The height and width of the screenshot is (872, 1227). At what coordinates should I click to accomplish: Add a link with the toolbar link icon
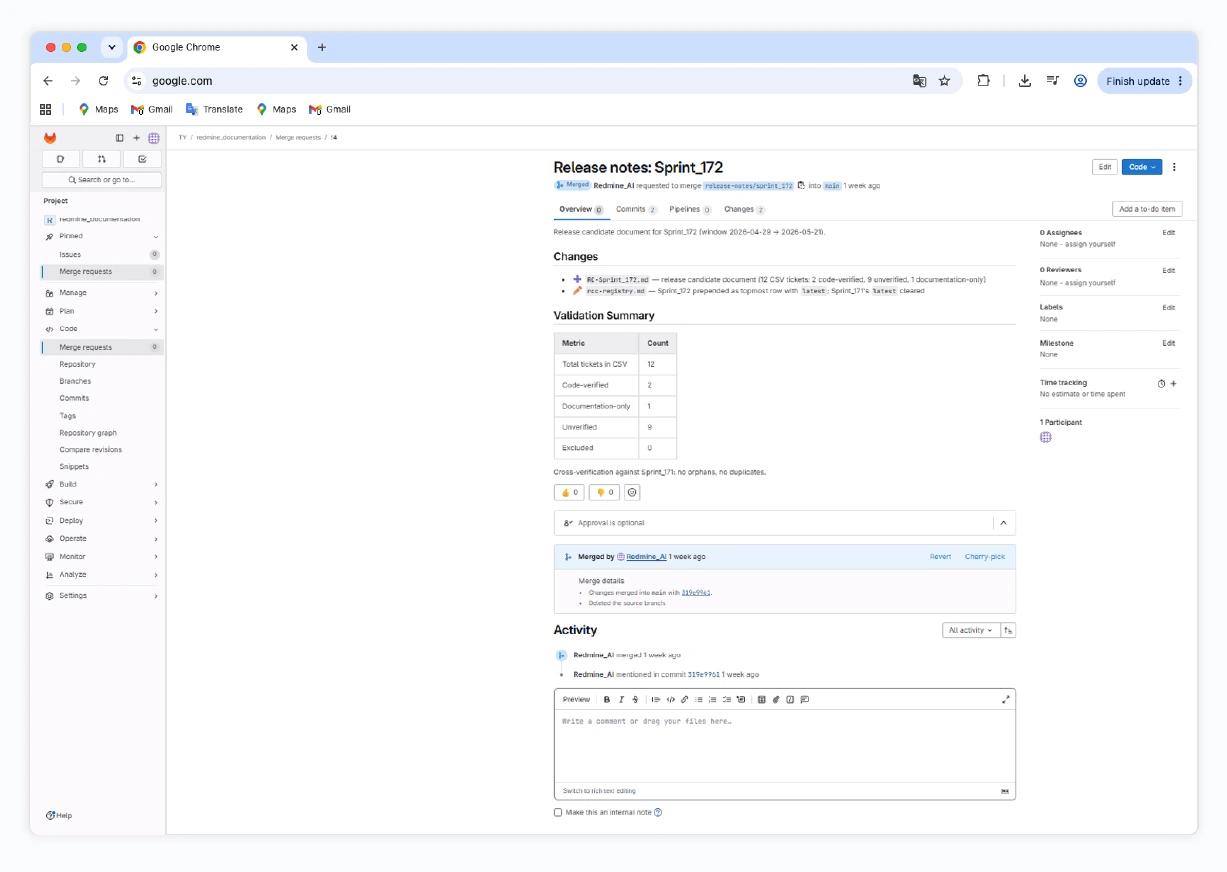pos(684,699)
